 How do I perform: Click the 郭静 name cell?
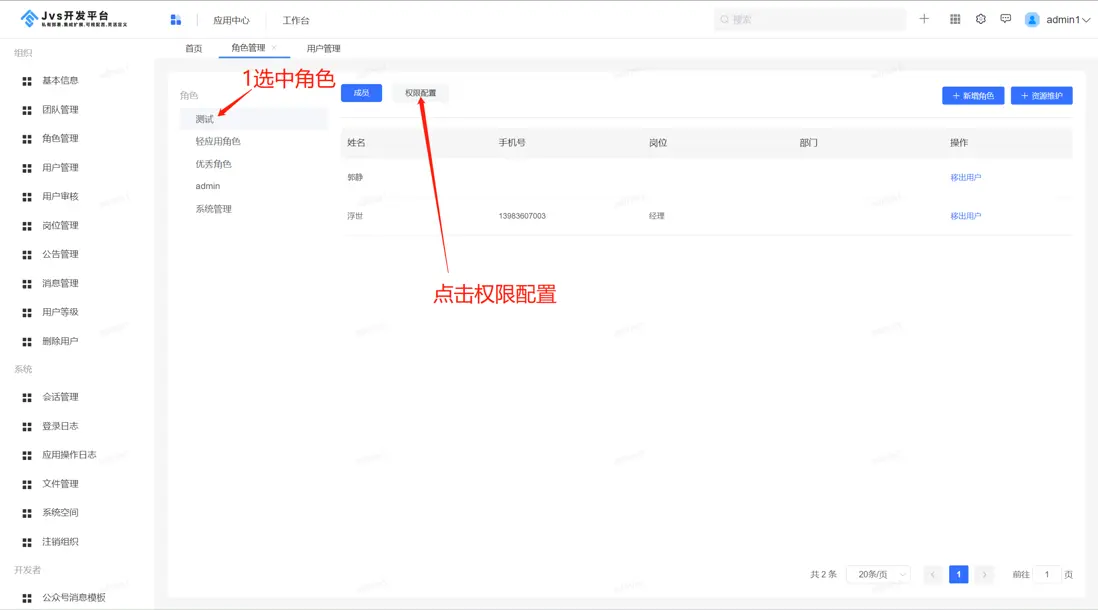355,178
